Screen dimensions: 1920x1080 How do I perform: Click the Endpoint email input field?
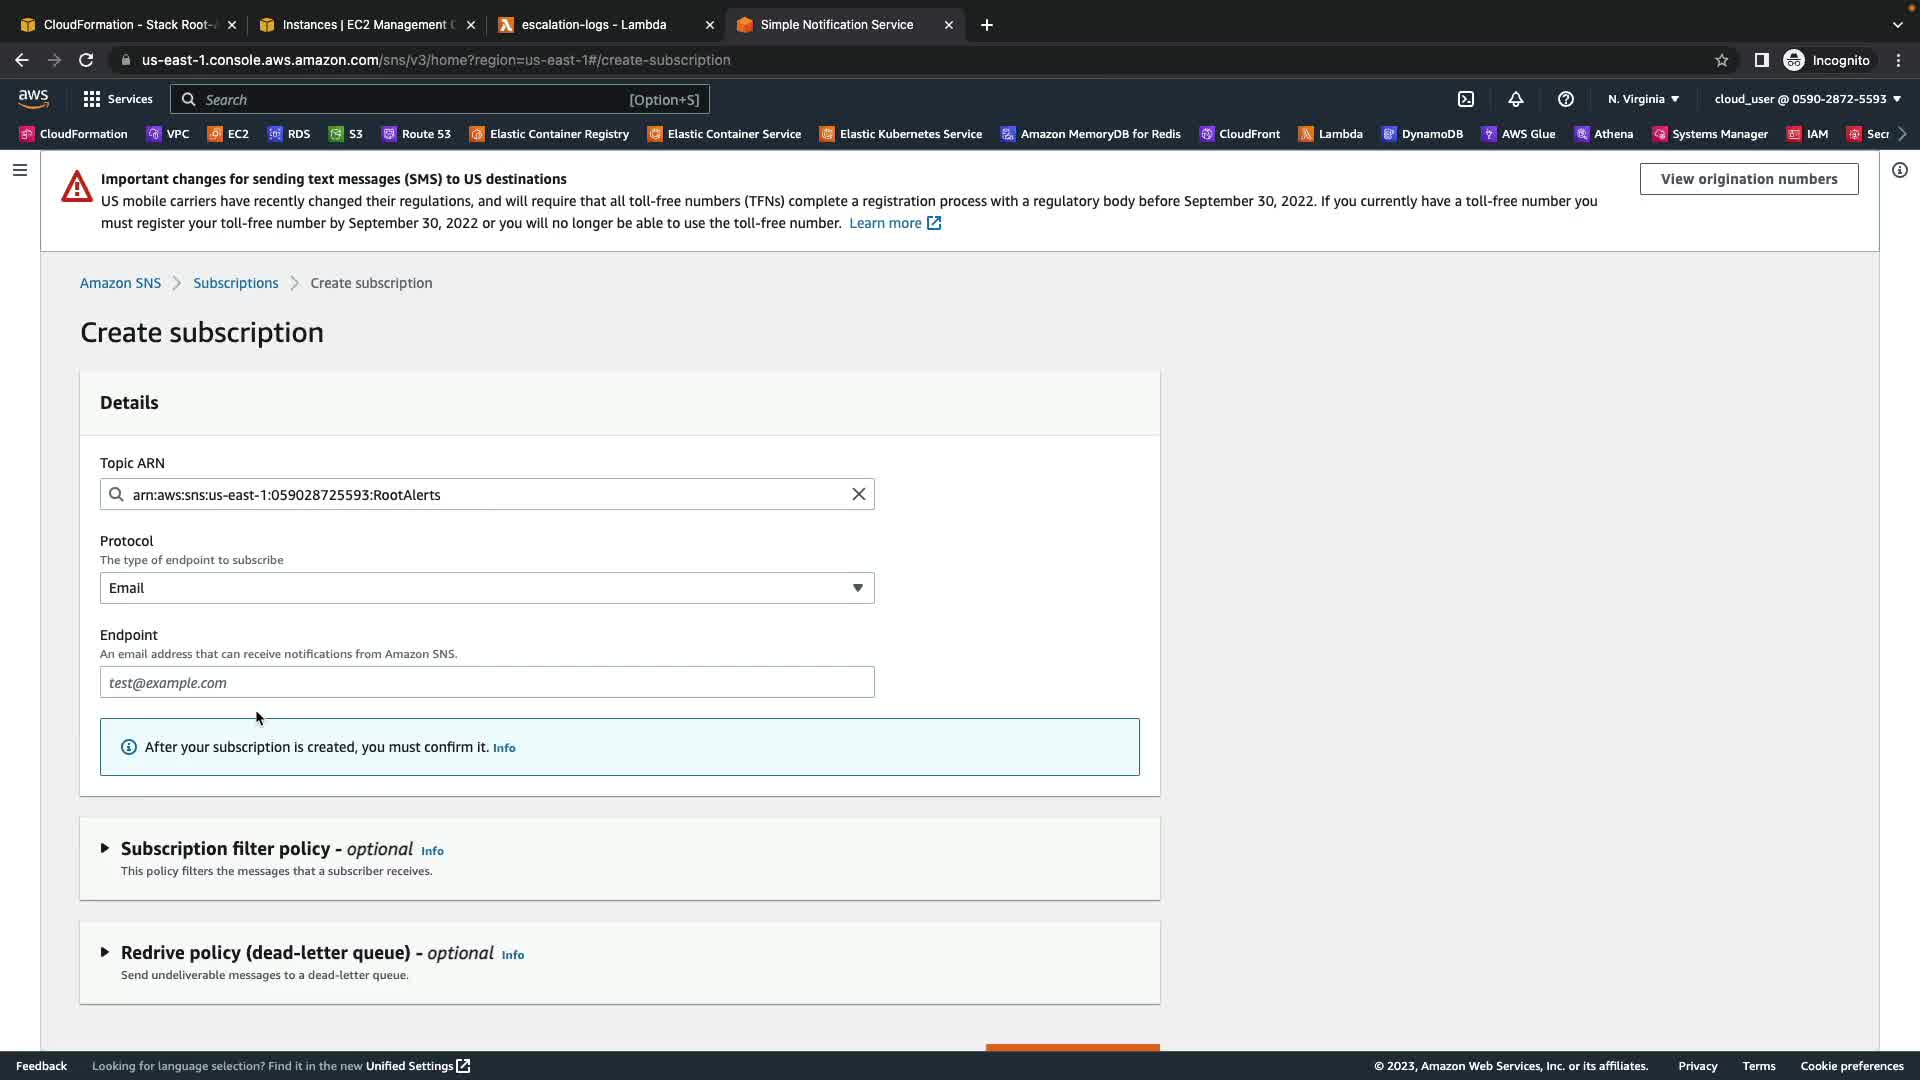pos(487,683)
